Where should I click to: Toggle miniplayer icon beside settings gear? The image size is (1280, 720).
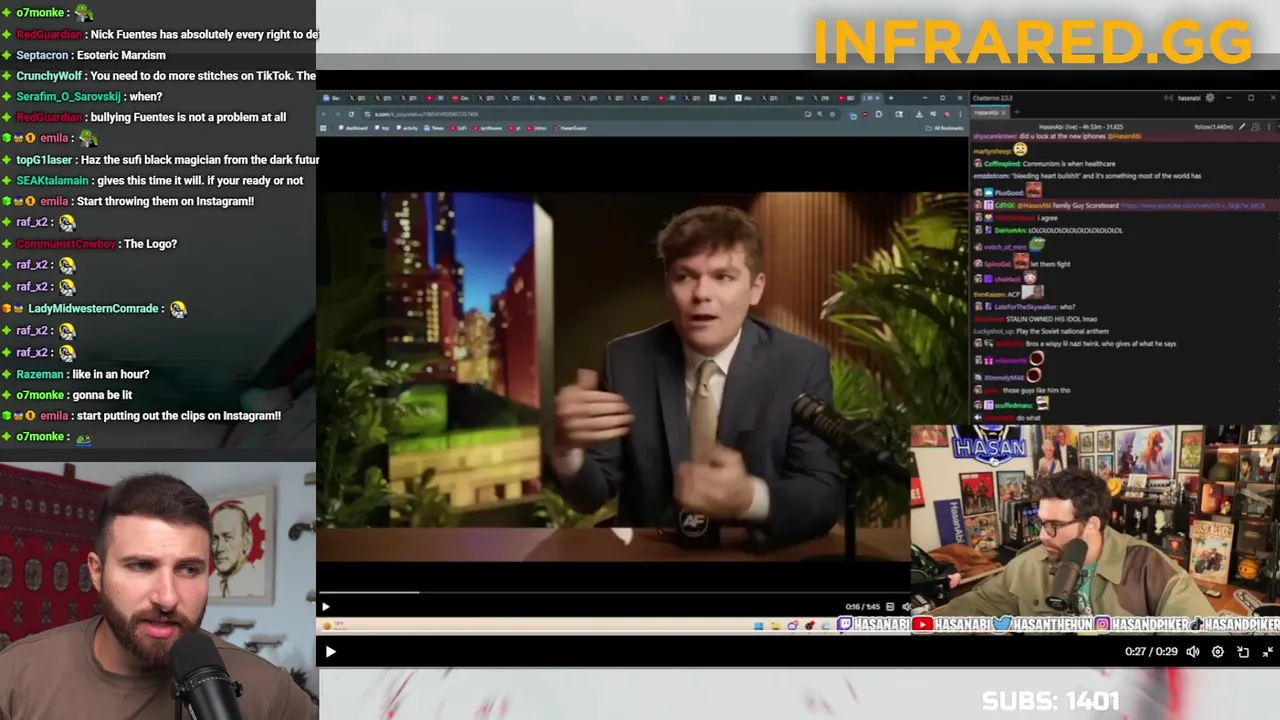click(x=1243, y=652)
